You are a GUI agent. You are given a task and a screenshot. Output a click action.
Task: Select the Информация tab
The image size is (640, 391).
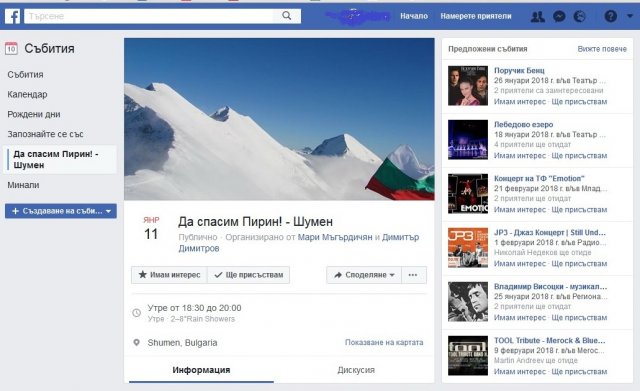point(201,370)
